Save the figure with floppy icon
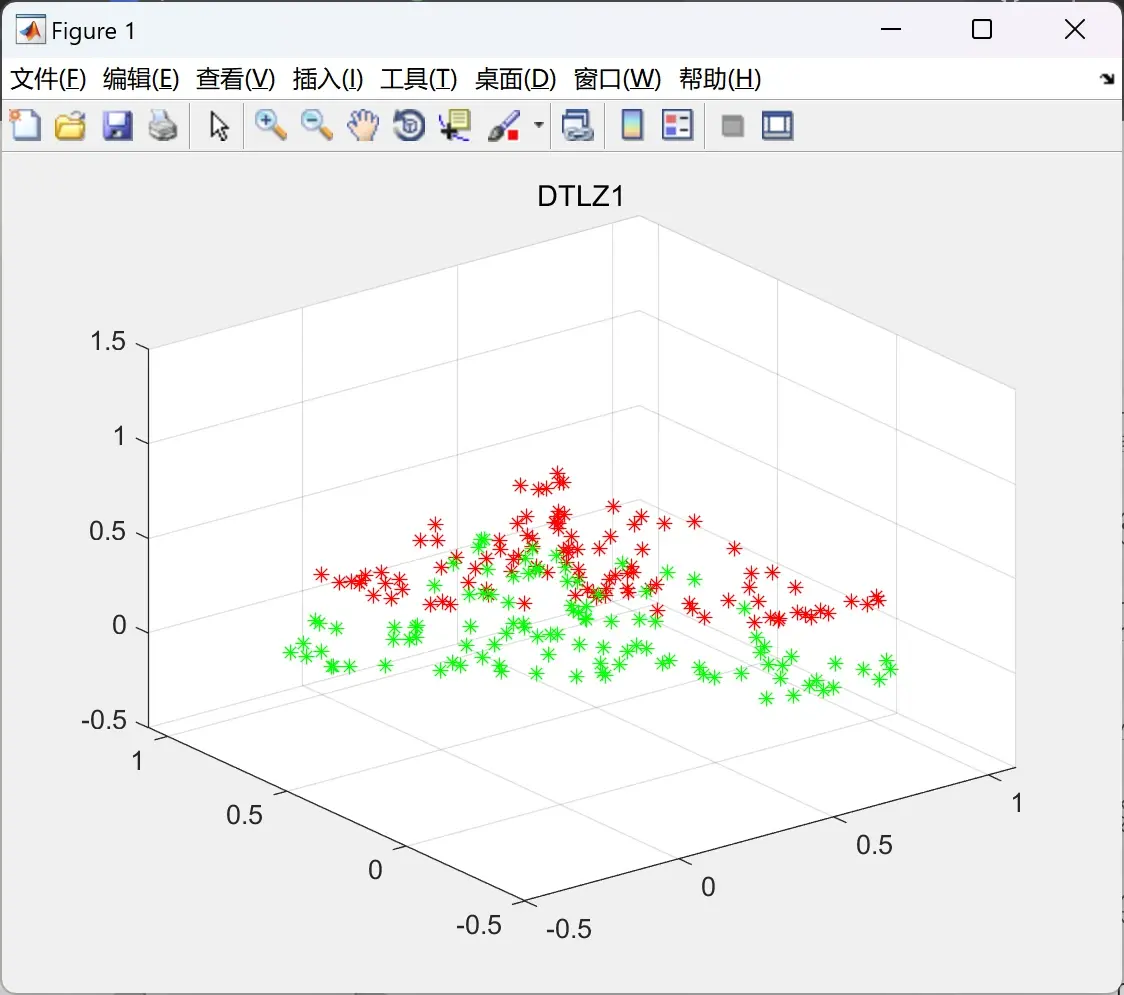 pyautogui.click(x=117, y=125)
